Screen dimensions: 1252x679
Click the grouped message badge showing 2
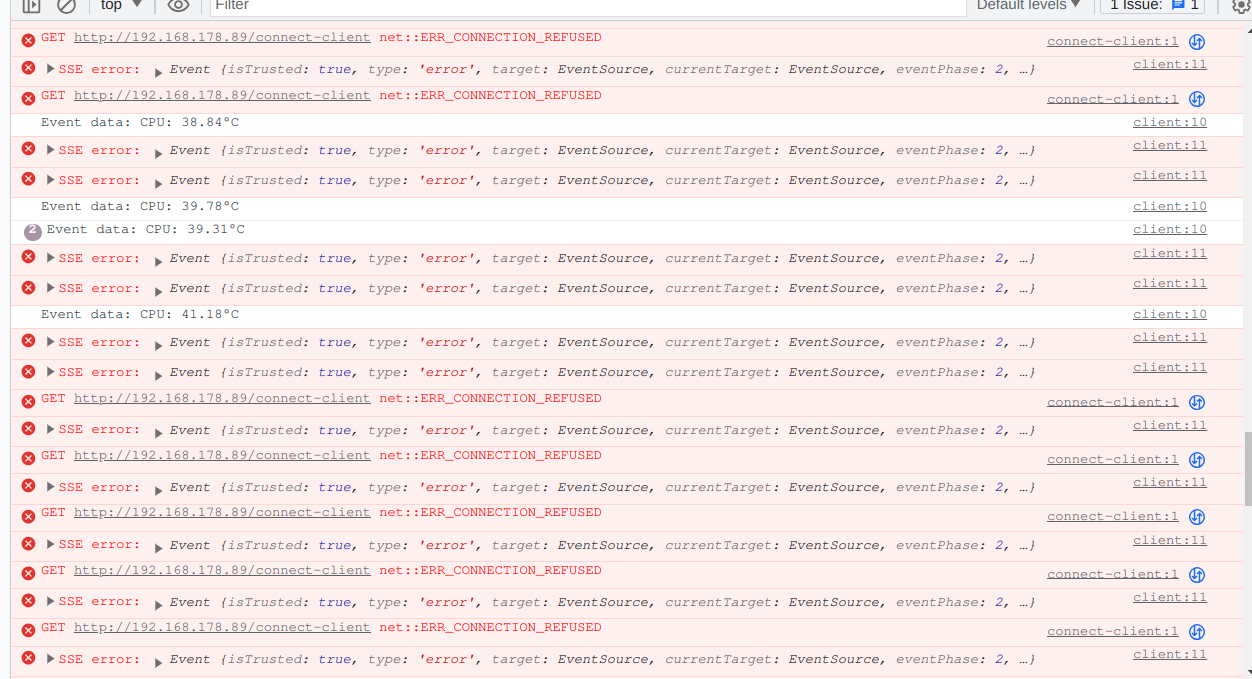[32, 230]
